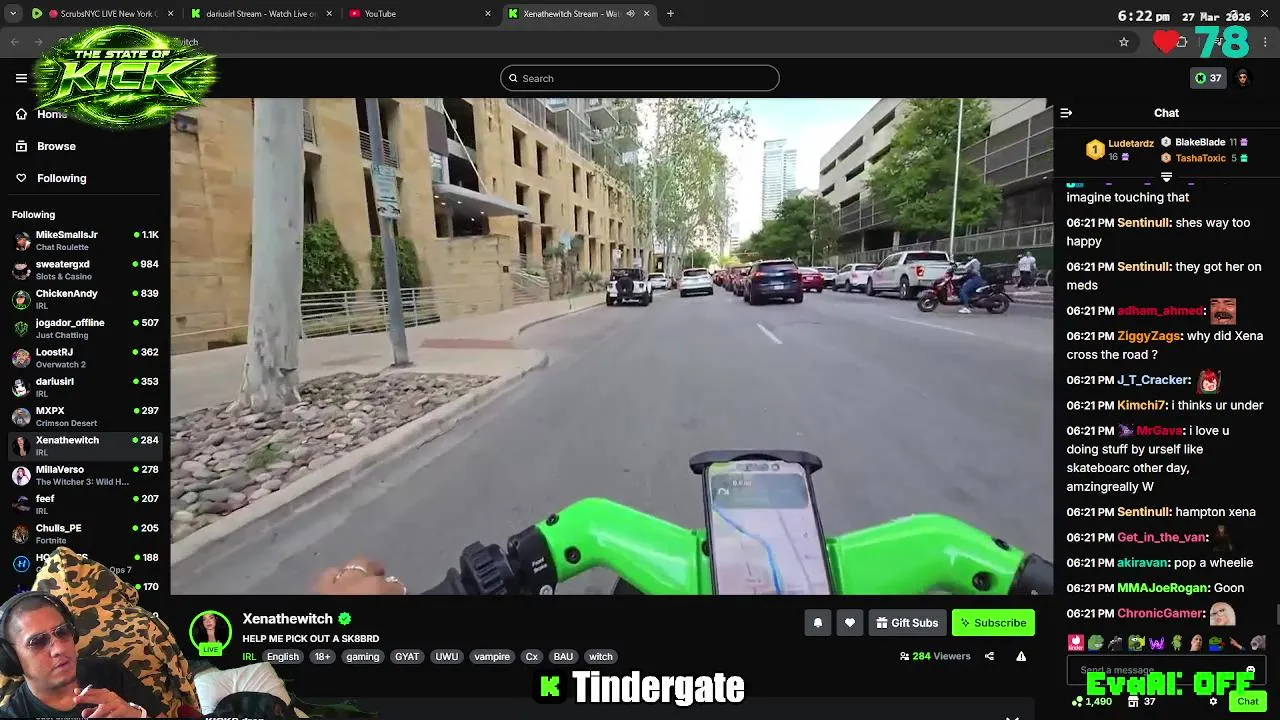Image resolution: width=1280 pixels, height=720 pixels.
Task: Open chat settings gear icon
Action: tap(1213, 702)
